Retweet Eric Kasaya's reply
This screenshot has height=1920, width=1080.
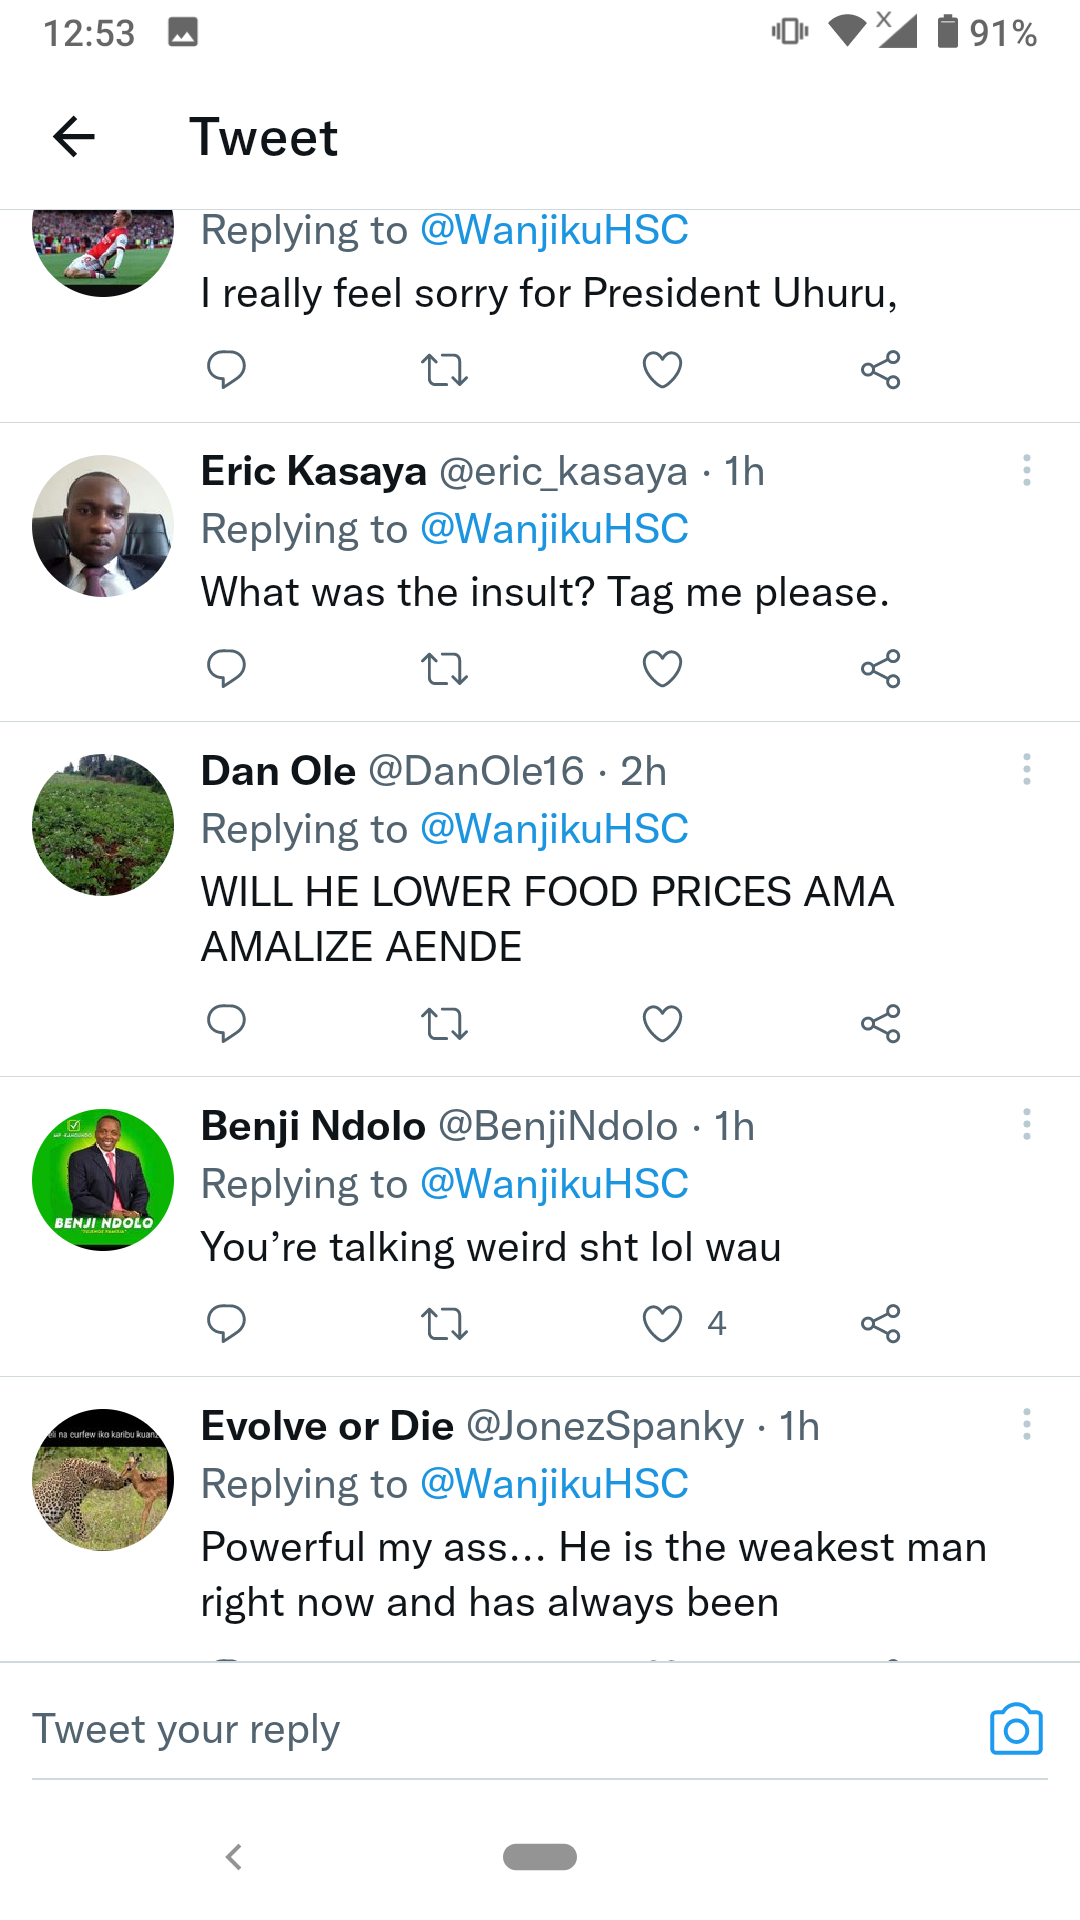point(444,668)
